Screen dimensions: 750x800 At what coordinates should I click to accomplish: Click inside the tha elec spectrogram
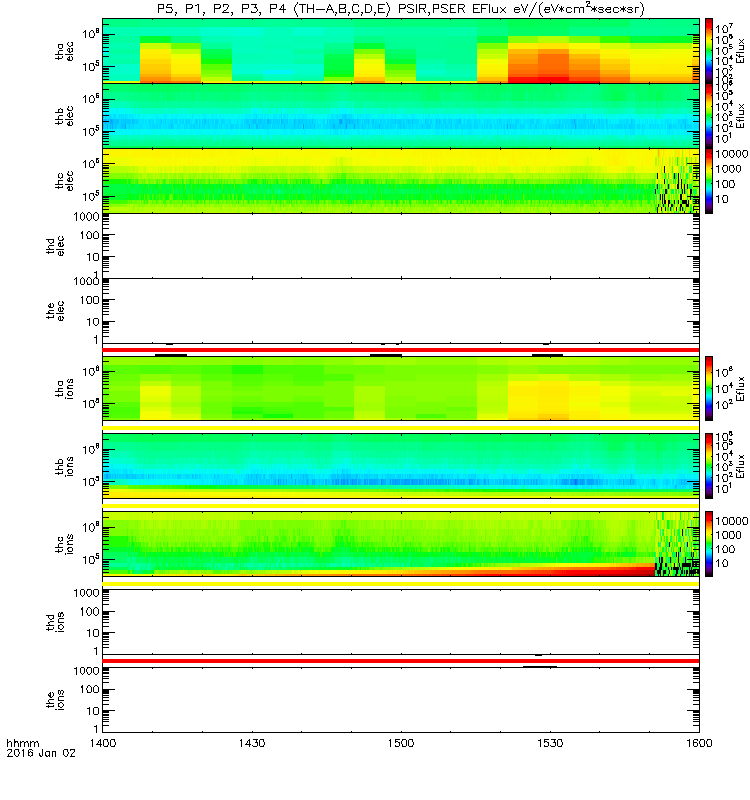pos(401,51)
